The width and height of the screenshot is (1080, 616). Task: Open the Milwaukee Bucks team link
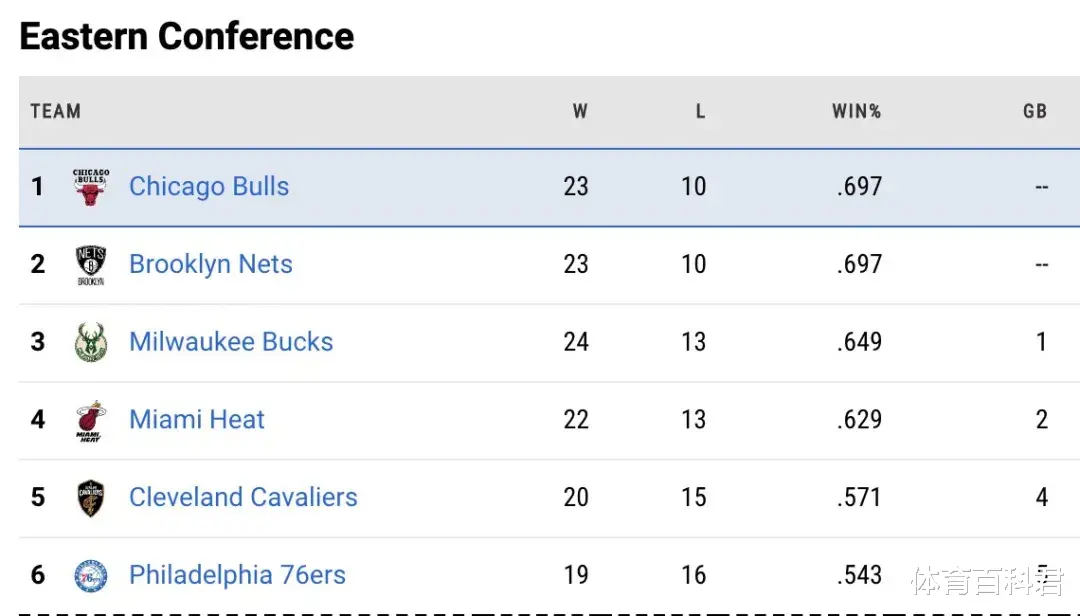click(231, 342)
